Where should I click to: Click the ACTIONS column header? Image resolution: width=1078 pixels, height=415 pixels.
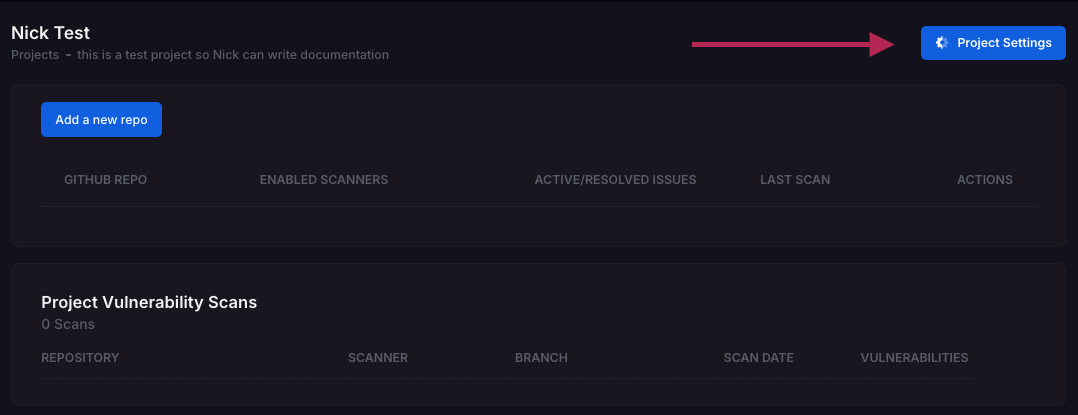click(985, 180)
